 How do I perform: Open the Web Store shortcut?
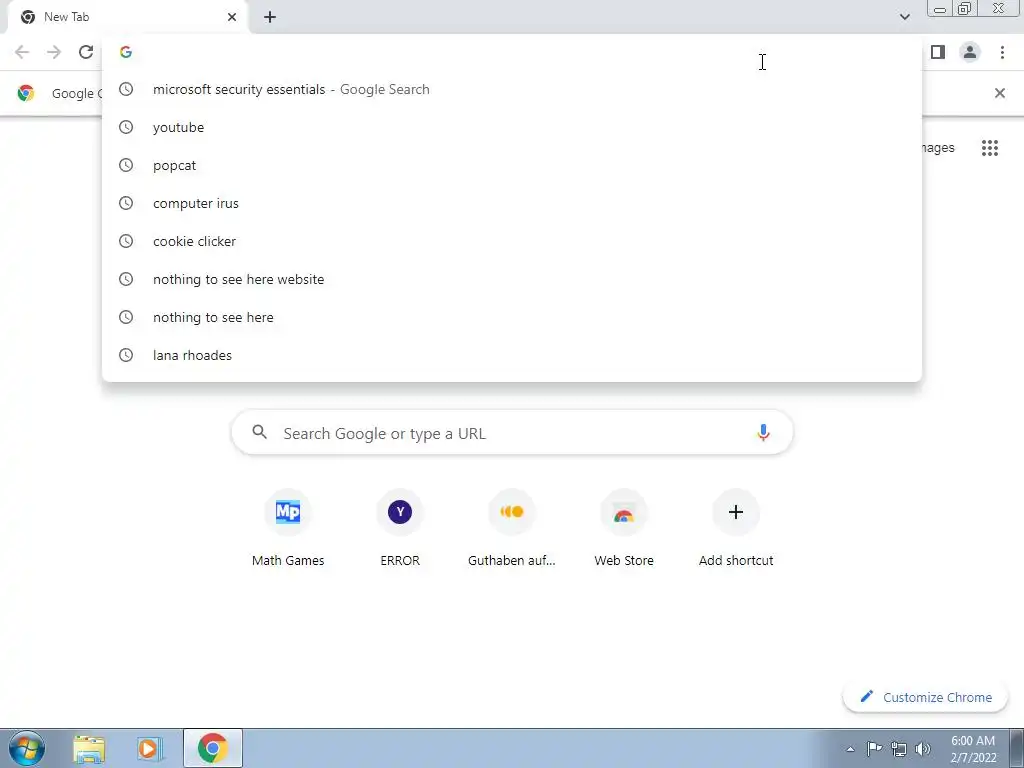(624, 530)
